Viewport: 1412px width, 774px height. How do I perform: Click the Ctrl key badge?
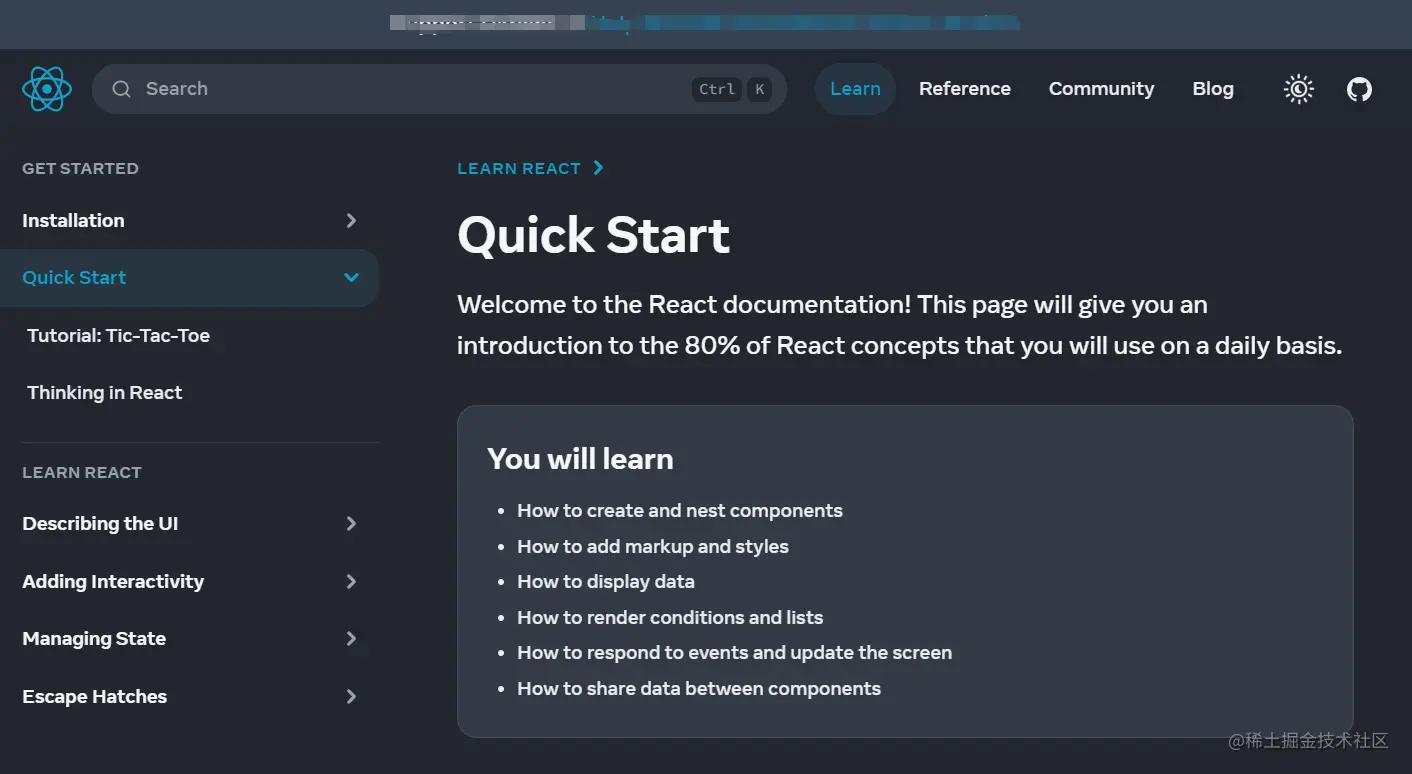click(717, 89)
